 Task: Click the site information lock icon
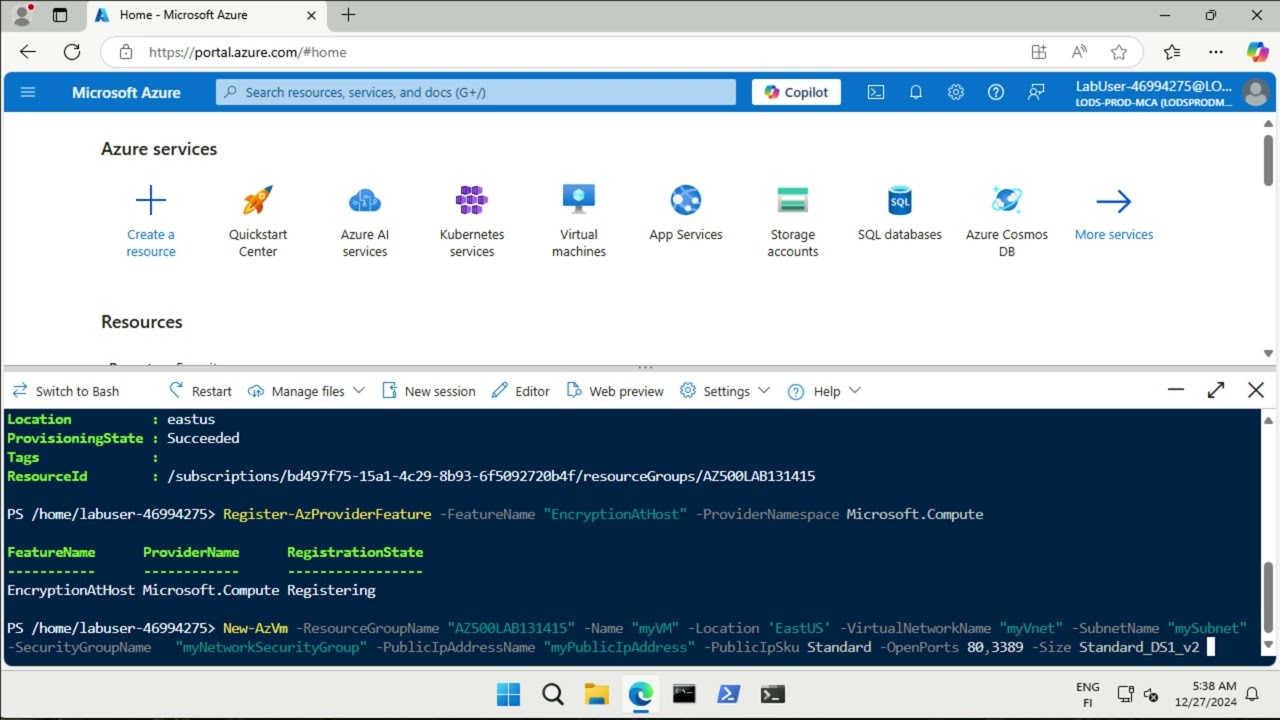tap(125, 52)
